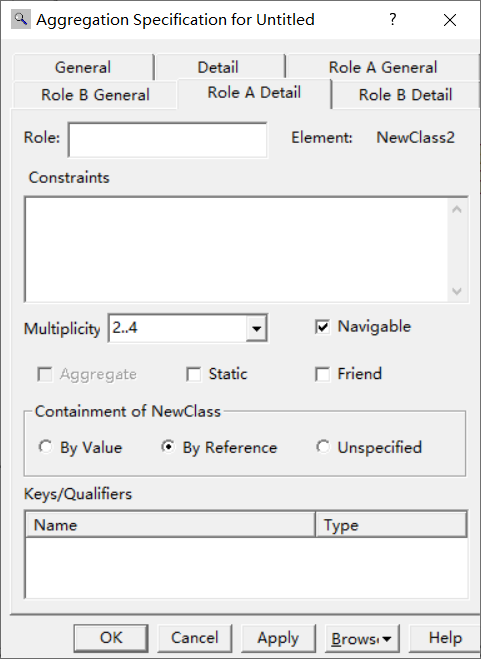Switch to the General tab
This screenshot has height=659, width=481.
pos(83,67)
